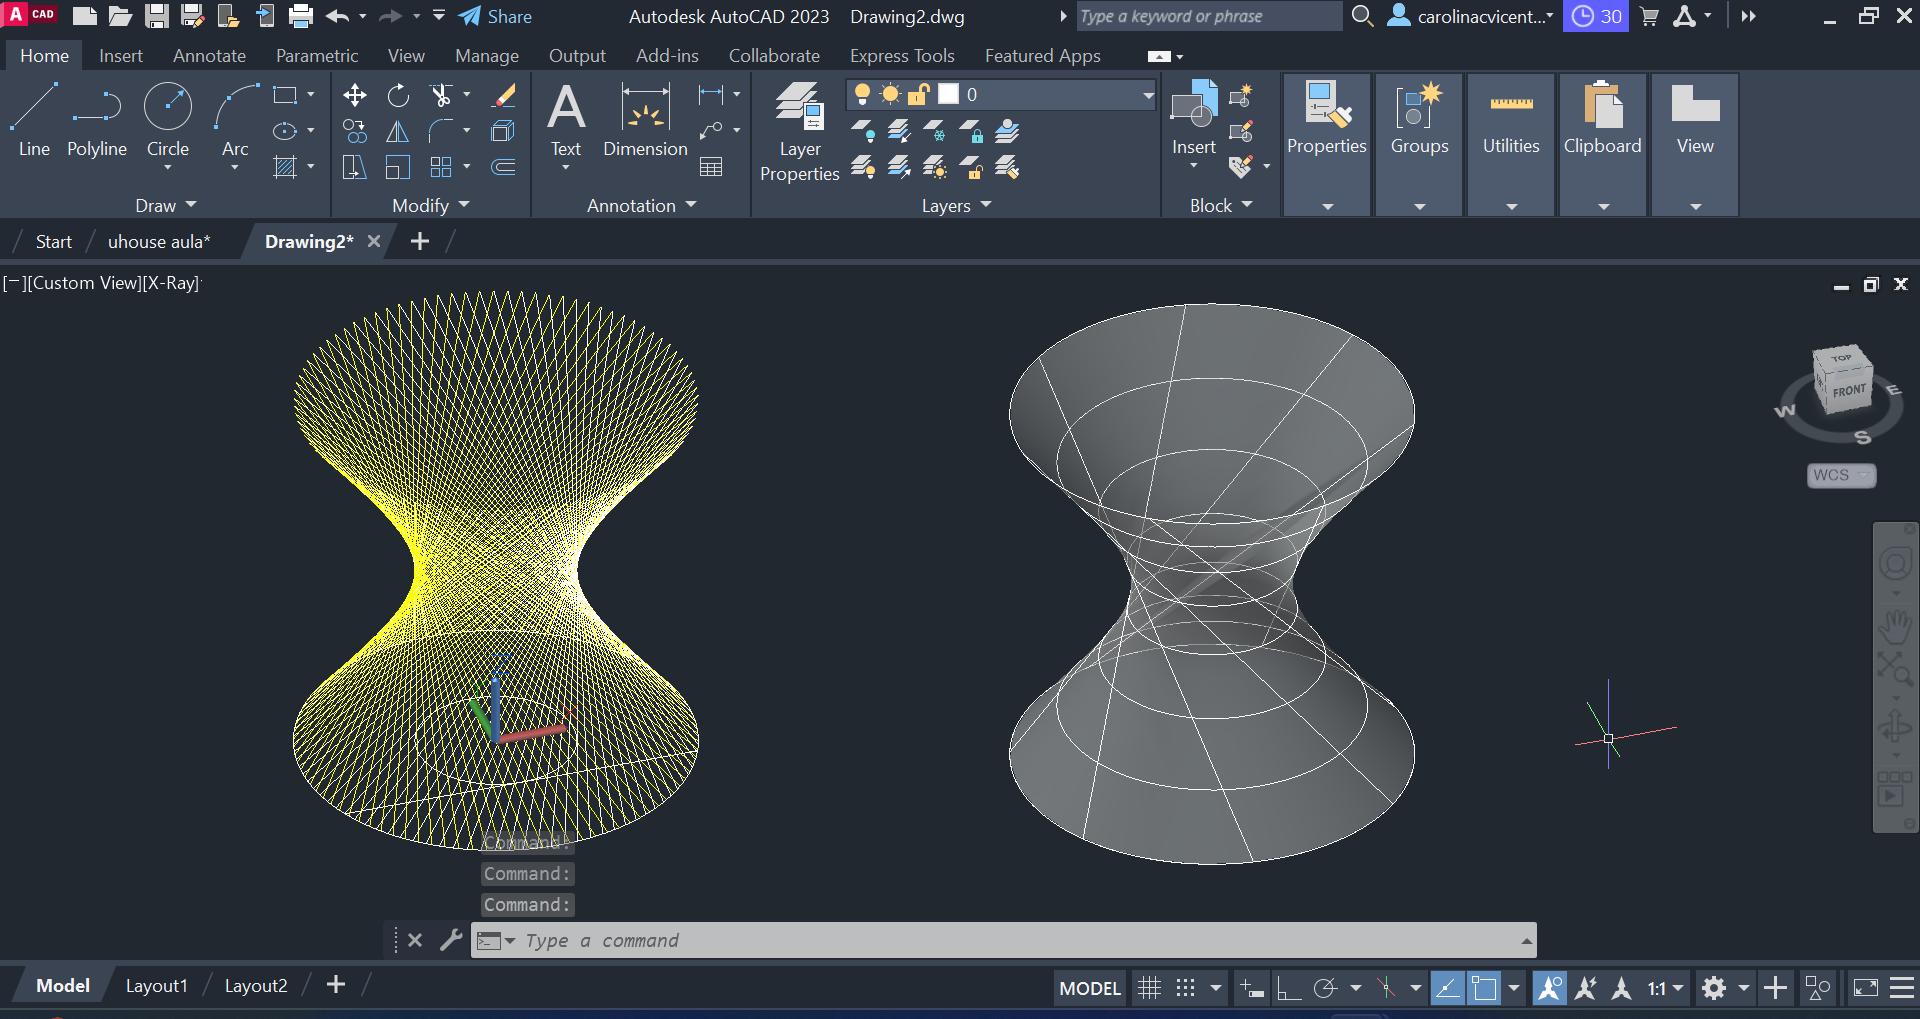Image resolution: width=1920 pixels, height=1019 pixels.
Task: Click the Share button
Action: [496, 16]
